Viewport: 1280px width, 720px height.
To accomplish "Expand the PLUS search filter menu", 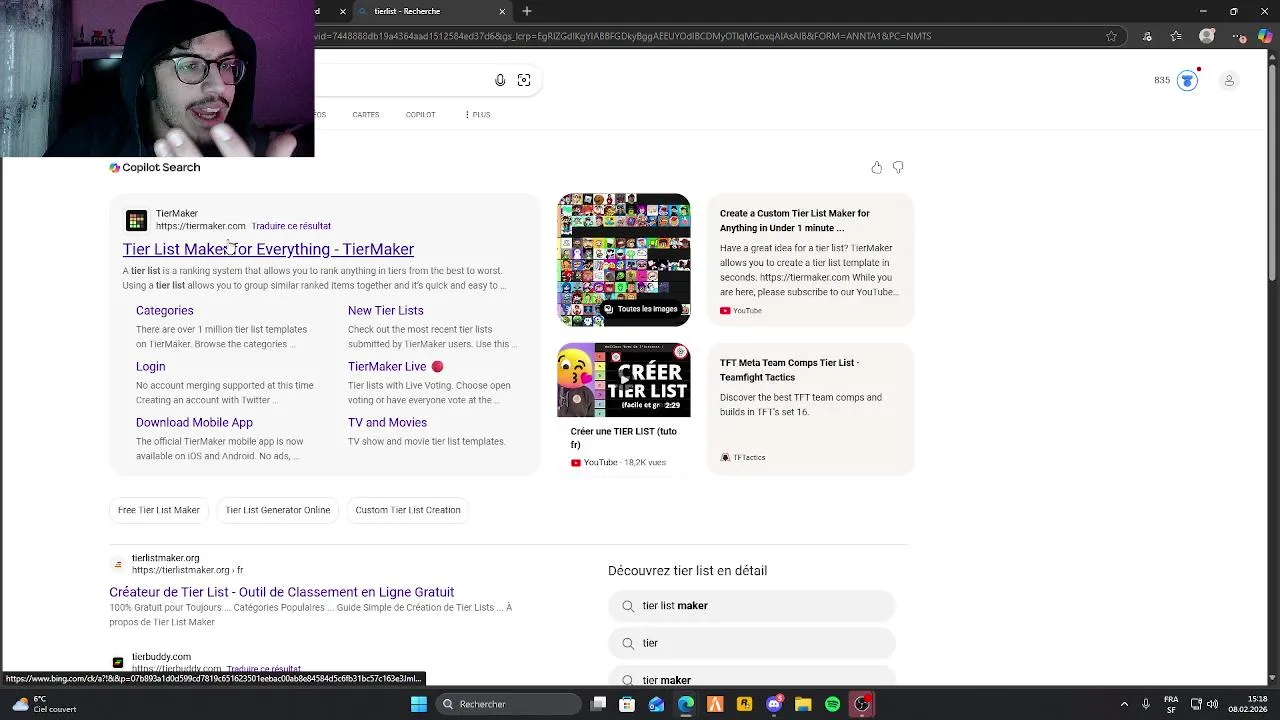I will [477, 115].
